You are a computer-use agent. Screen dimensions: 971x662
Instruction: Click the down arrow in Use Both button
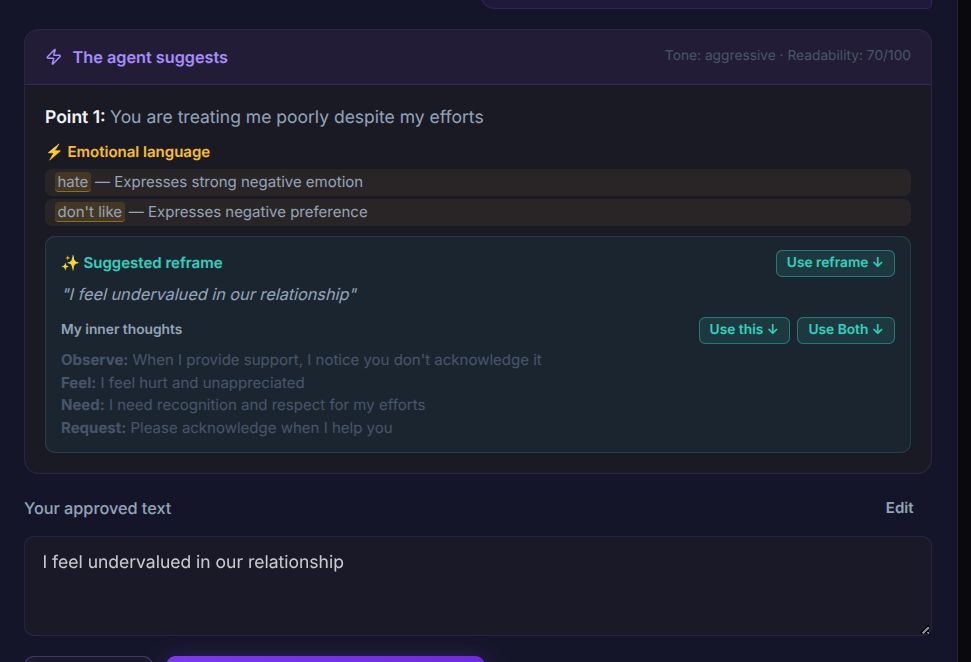877,329
